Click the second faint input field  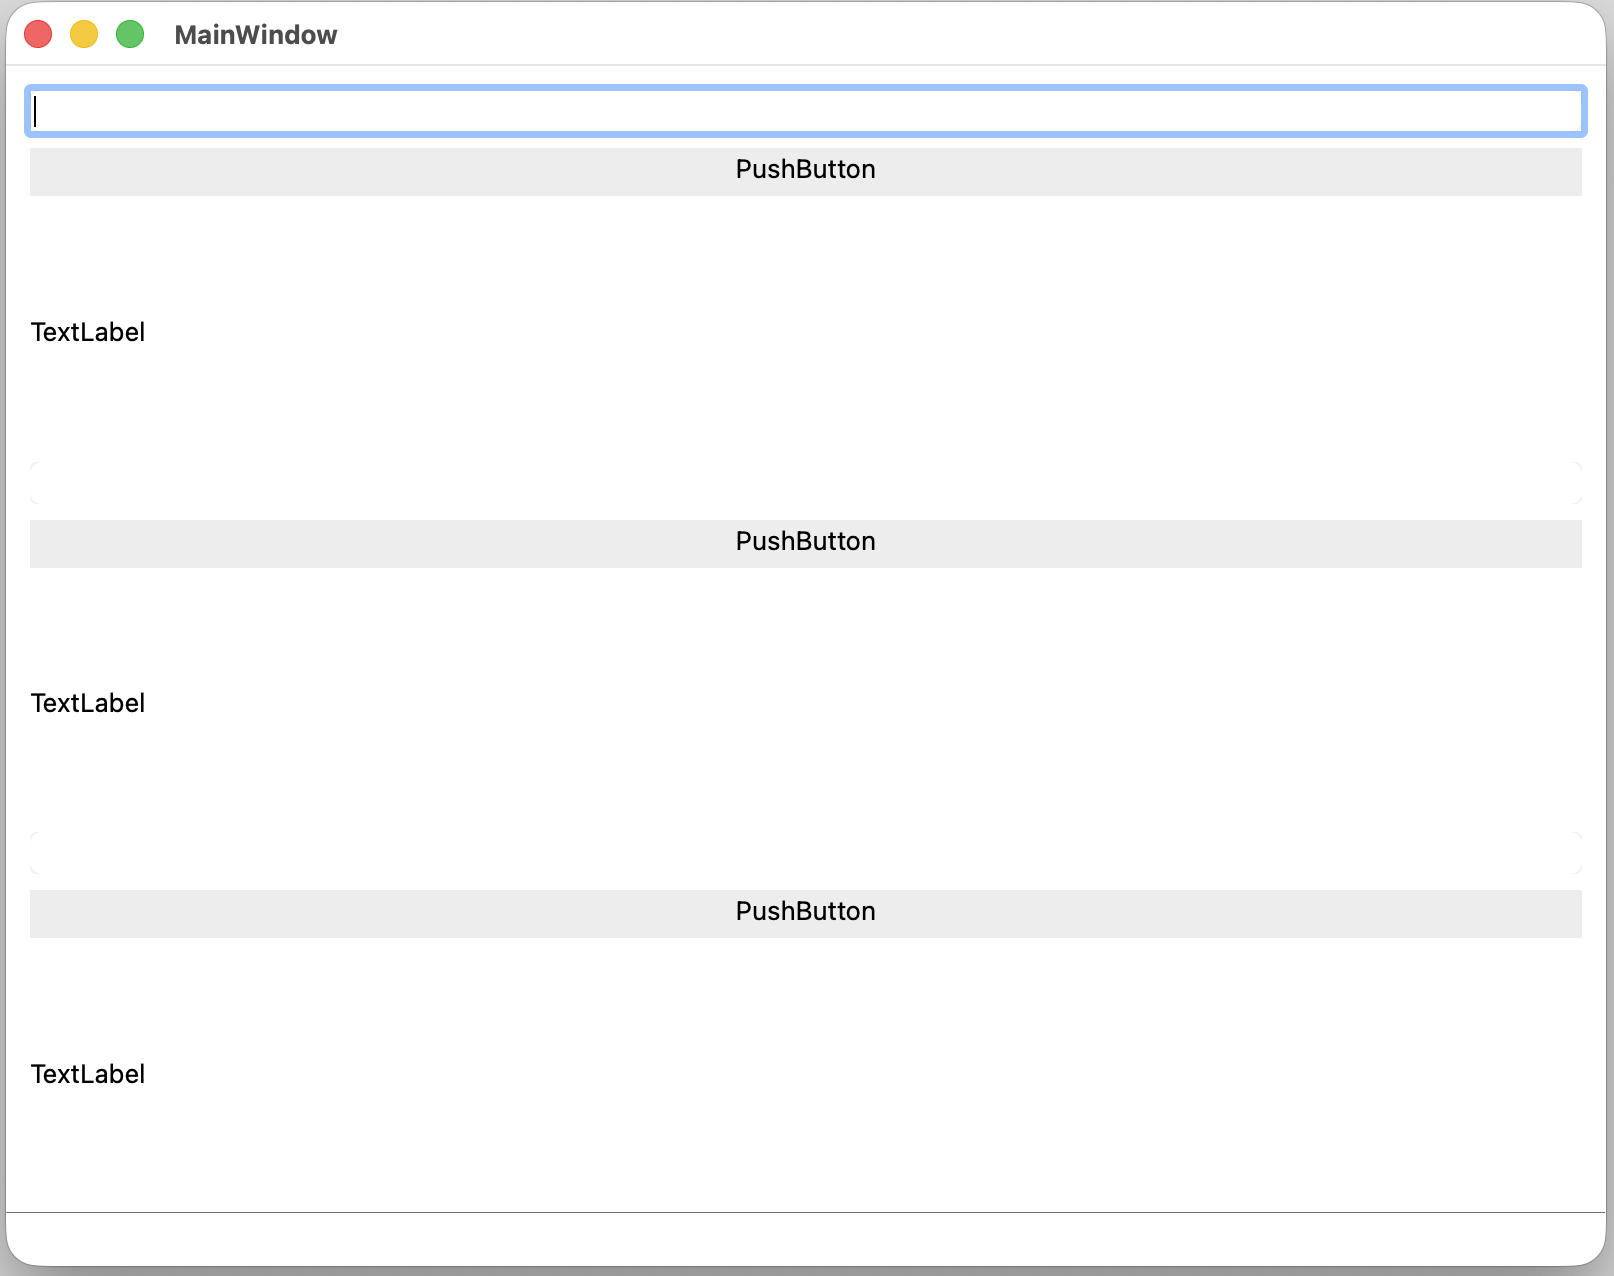(x=805, y=483)
